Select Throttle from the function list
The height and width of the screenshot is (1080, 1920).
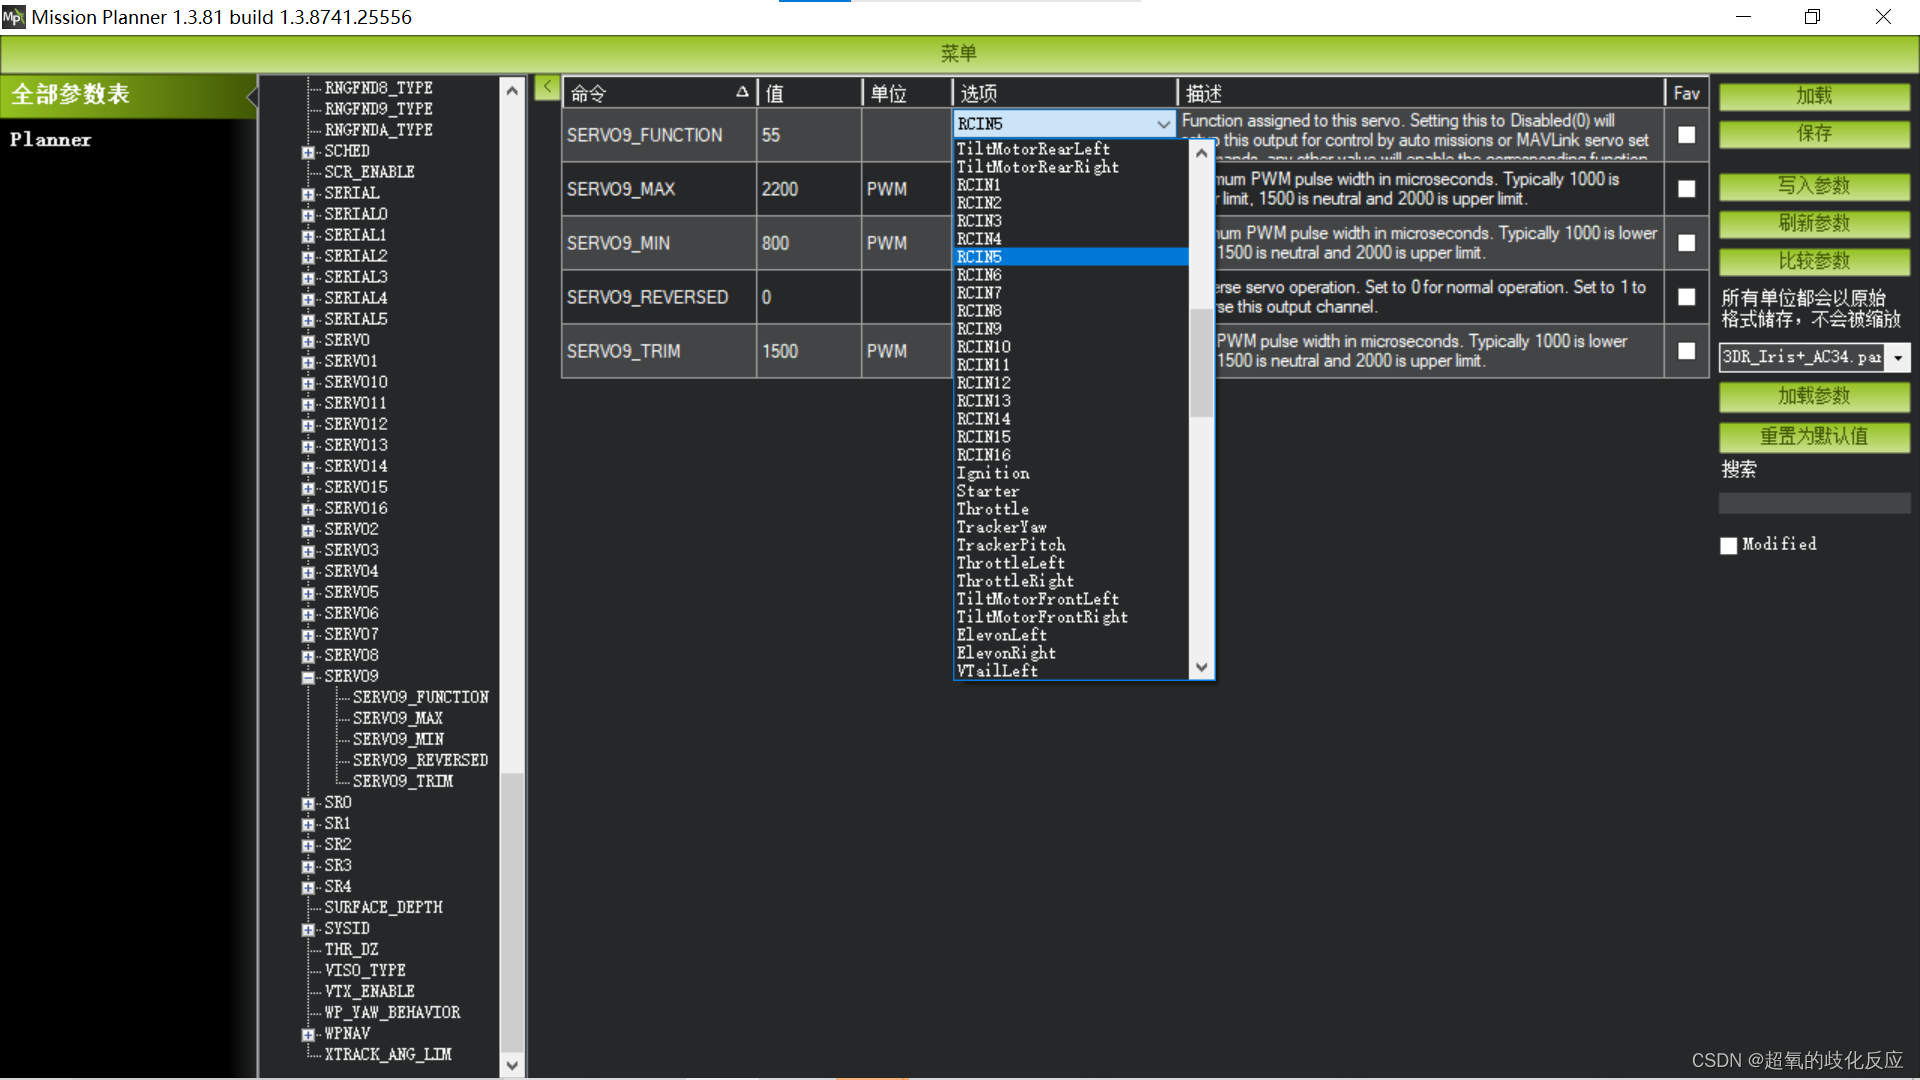[x=992, y=509]
